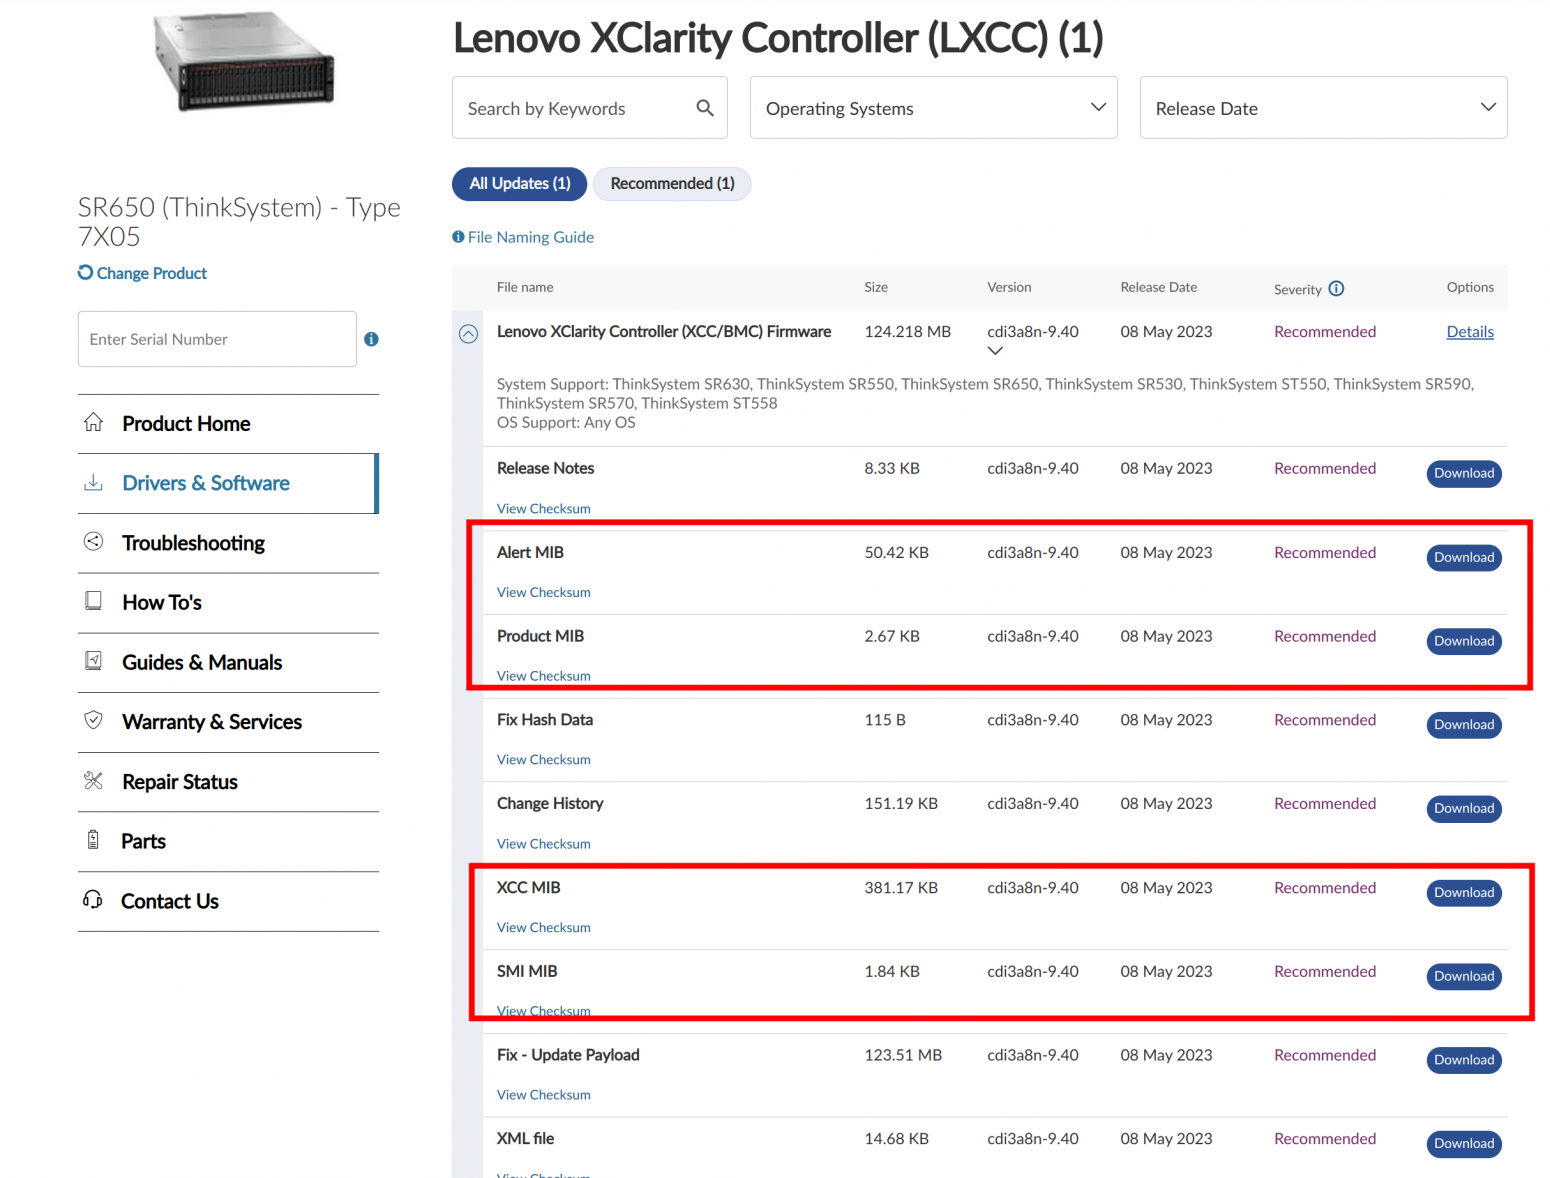1550x1178 pixels.
Task: Open Product Home menu item
Action: (228, 424)
